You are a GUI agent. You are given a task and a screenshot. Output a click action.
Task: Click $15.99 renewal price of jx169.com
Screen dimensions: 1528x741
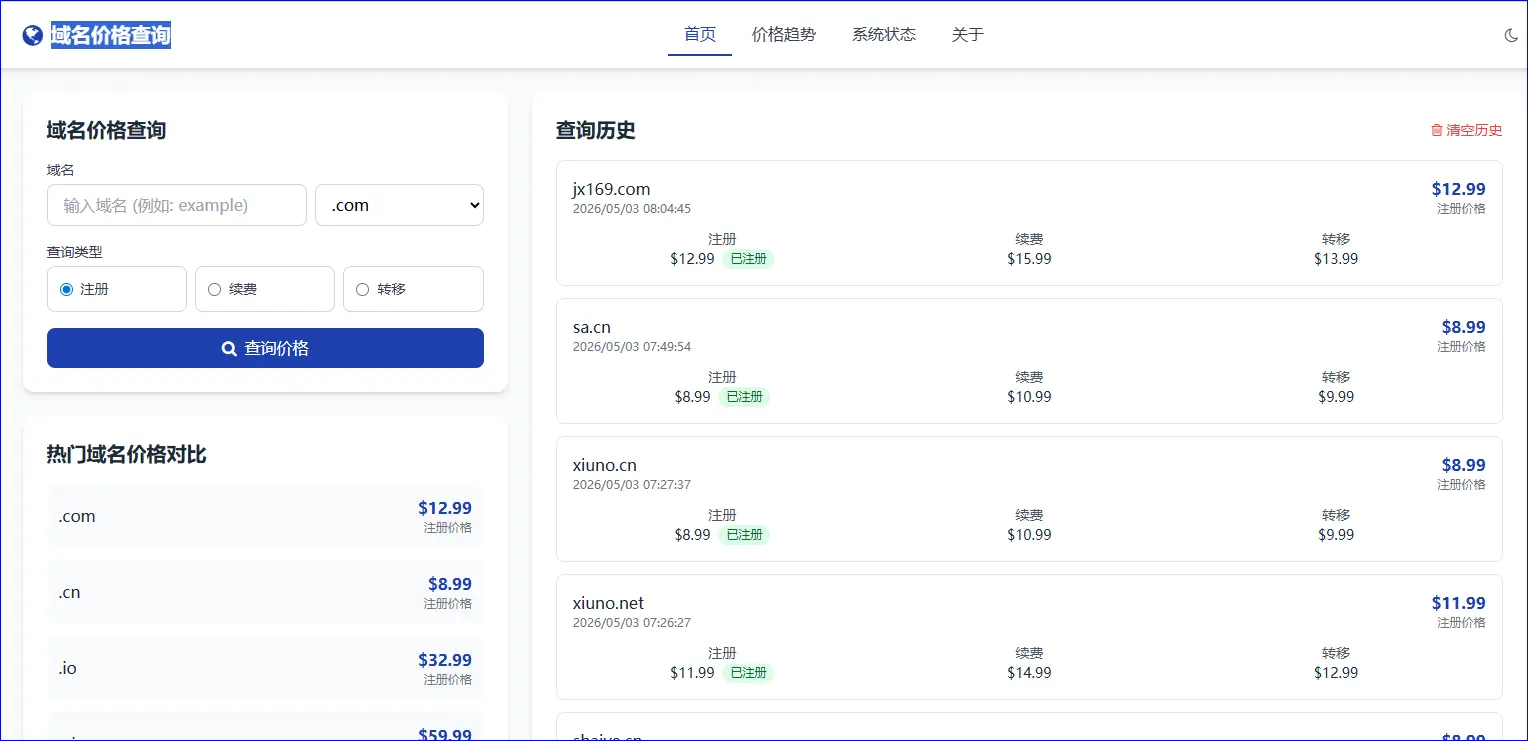pos(1029,259)
